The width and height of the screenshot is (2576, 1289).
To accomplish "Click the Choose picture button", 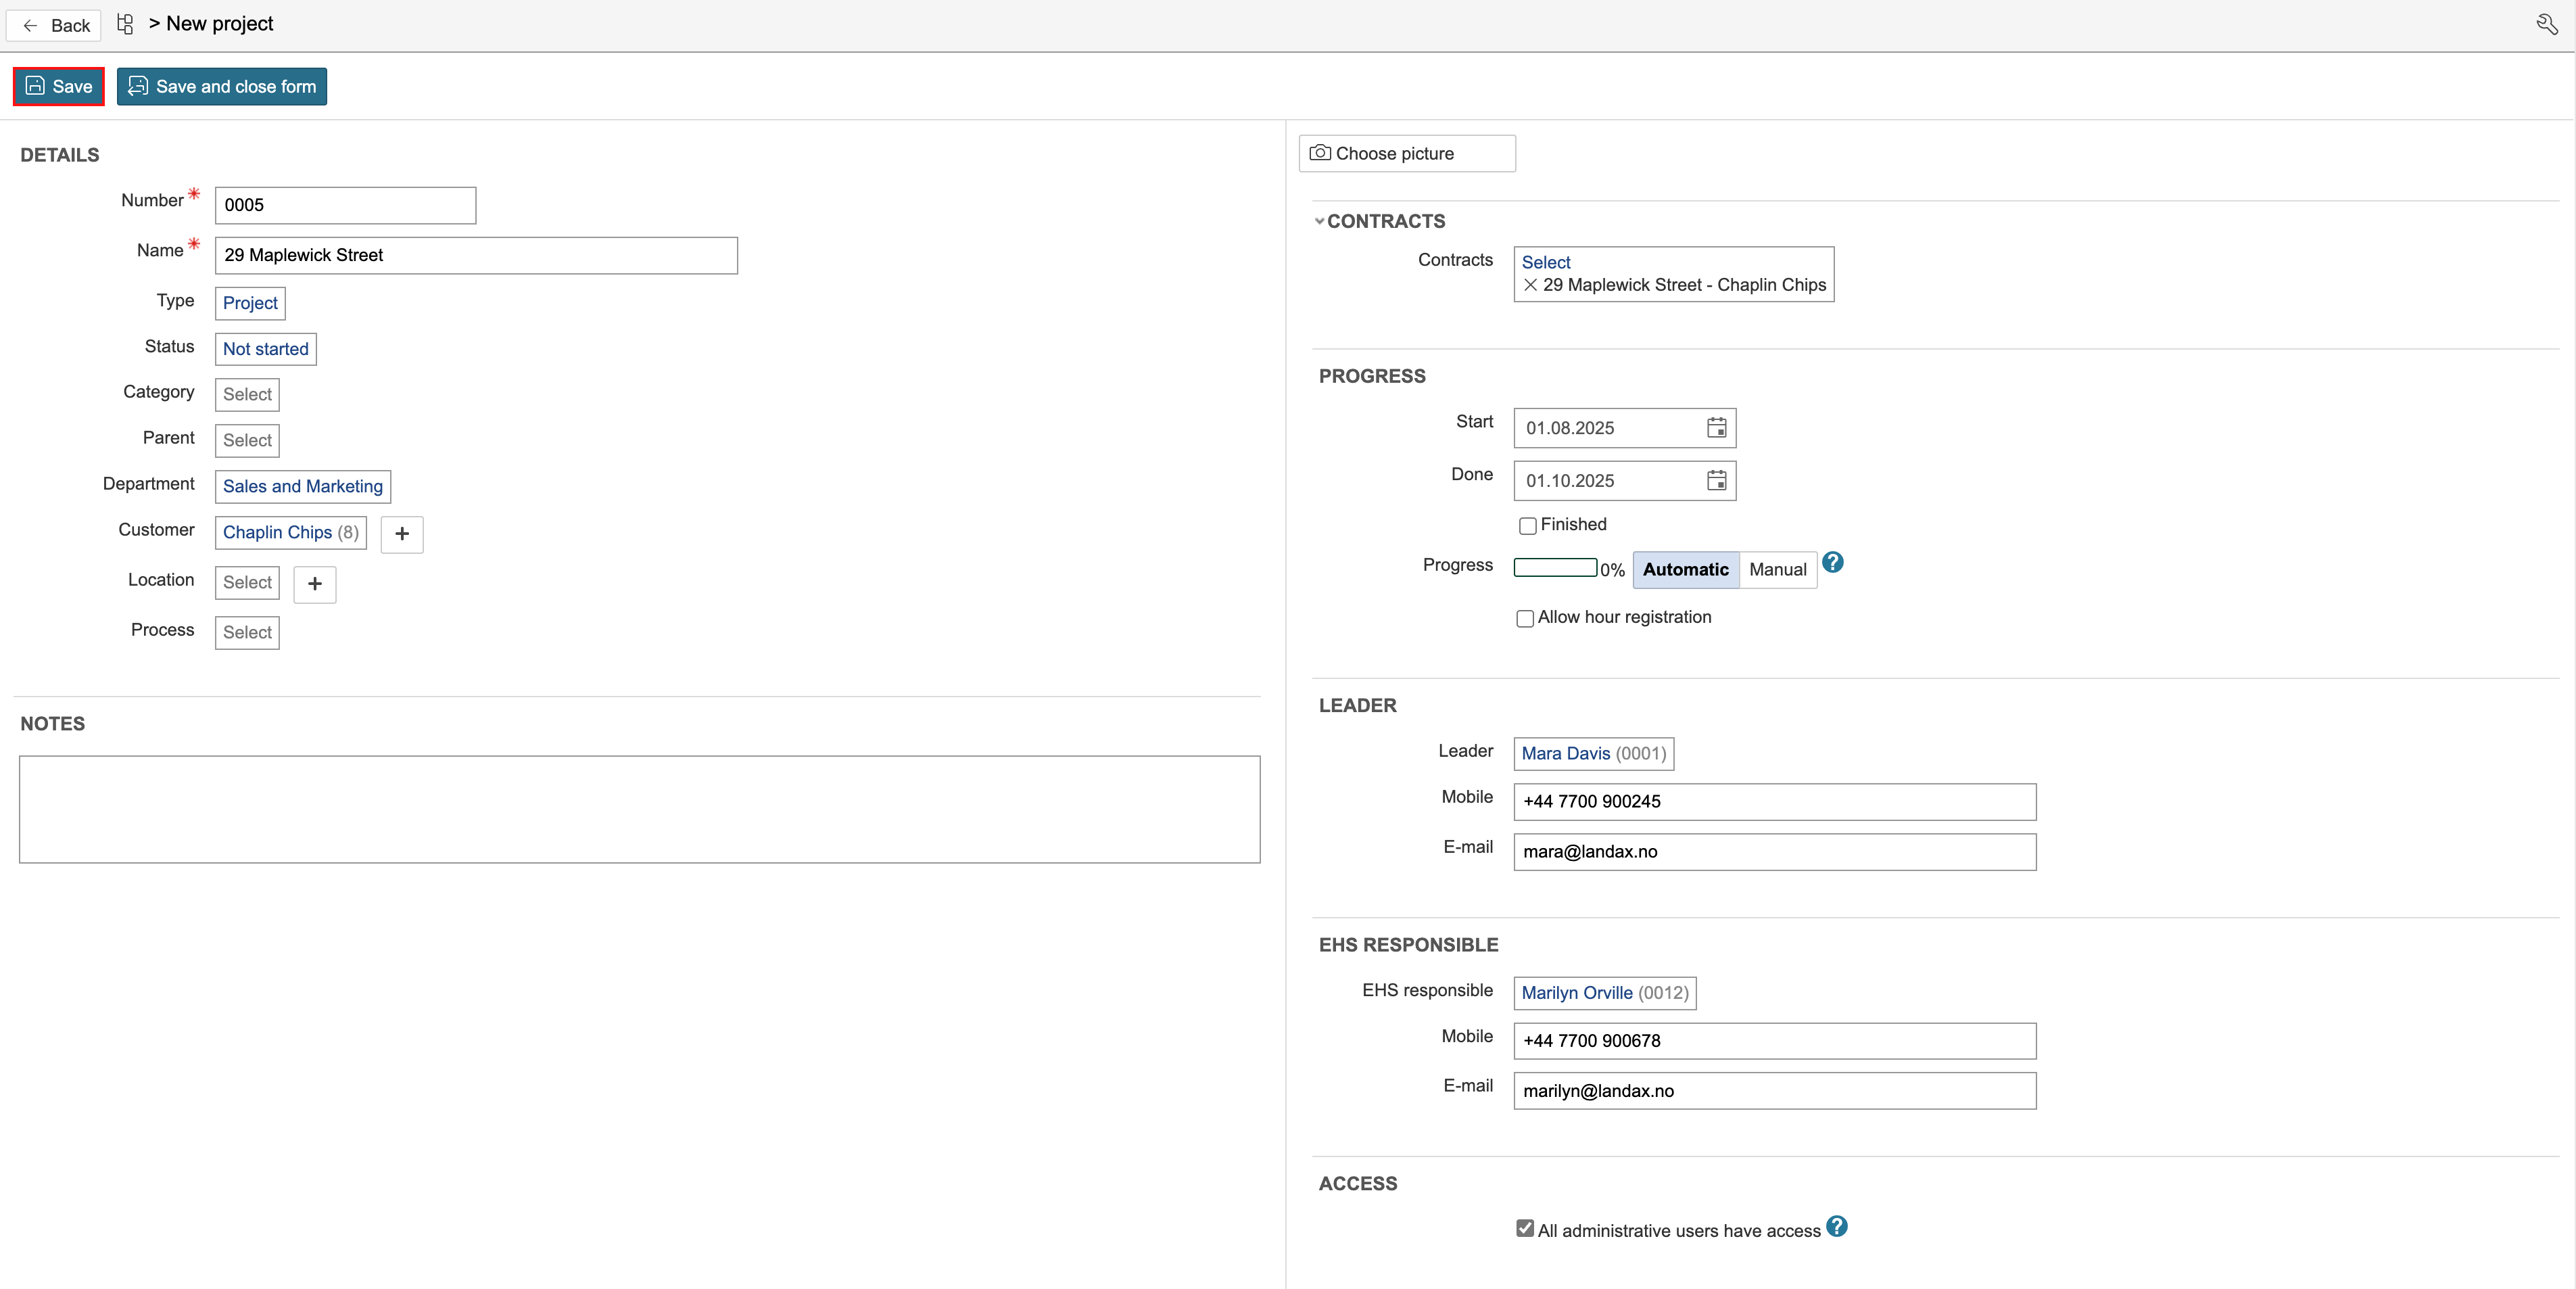I will pos(1406,154).
